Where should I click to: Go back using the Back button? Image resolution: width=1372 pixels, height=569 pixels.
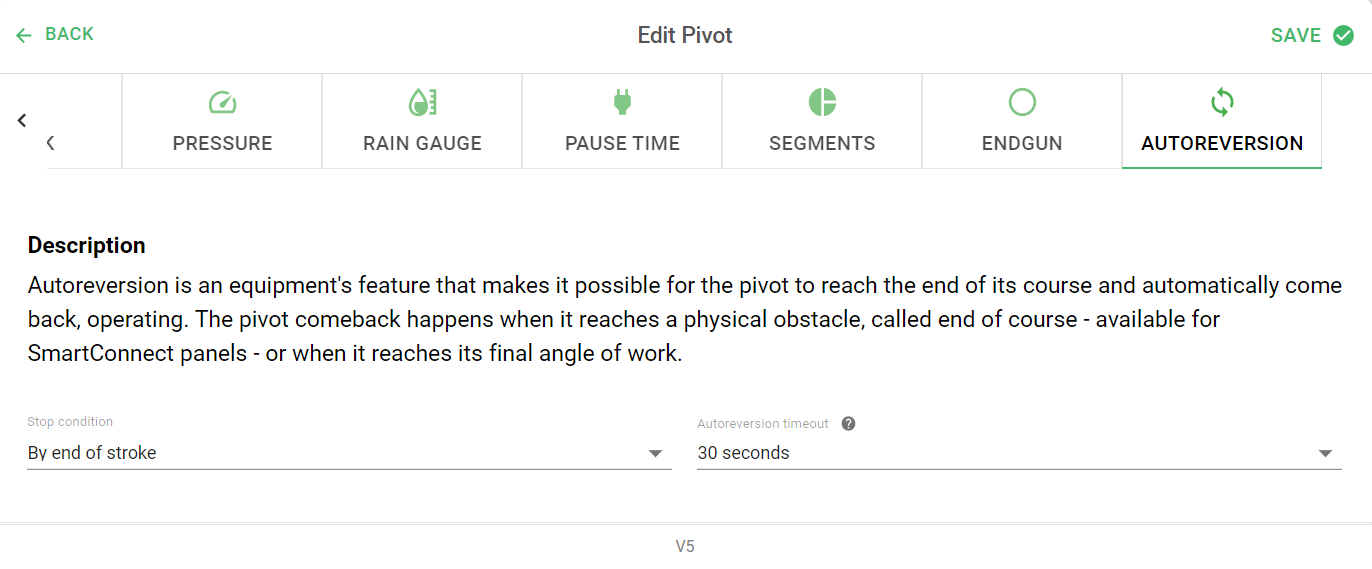55,35
